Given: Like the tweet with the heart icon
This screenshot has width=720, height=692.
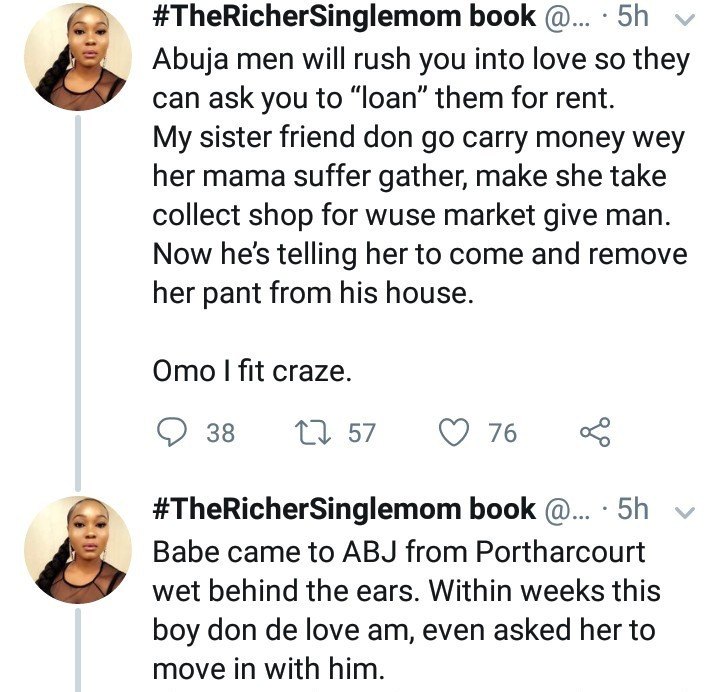Looking at the screenshot, I should click(x=455, y=432).
